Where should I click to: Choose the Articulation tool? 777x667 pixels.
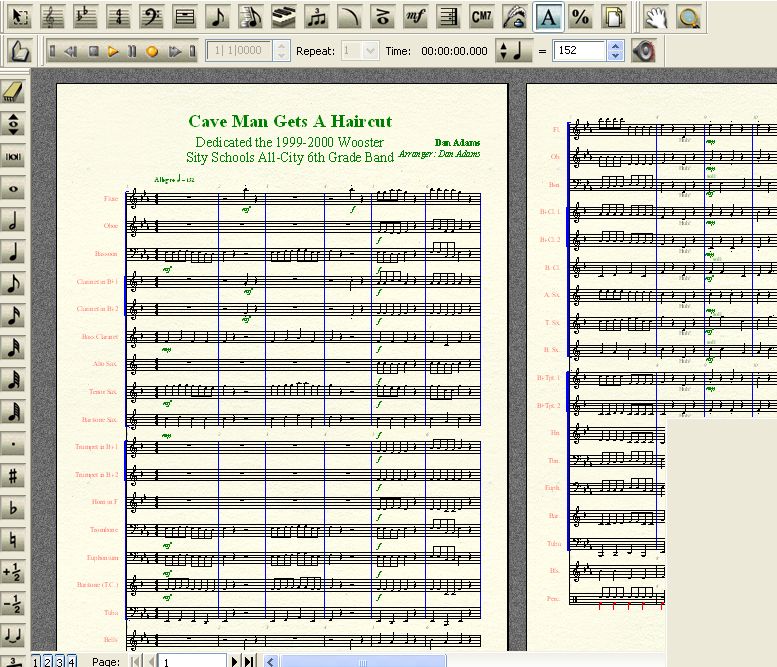click(383, 17)
